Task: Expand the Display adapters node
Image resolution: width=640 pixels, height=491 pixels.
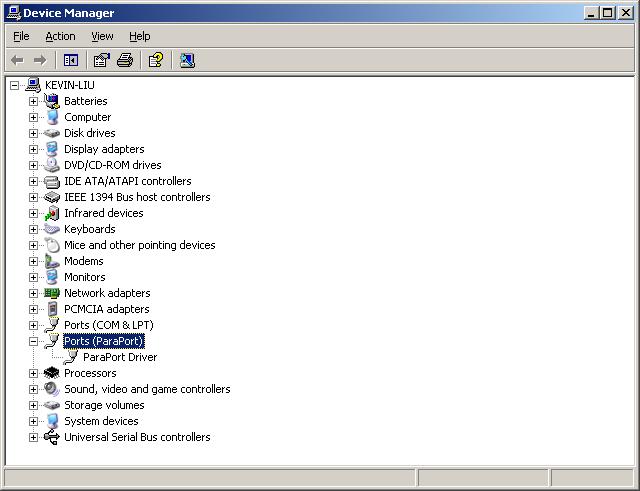Action: pos(33,149)
